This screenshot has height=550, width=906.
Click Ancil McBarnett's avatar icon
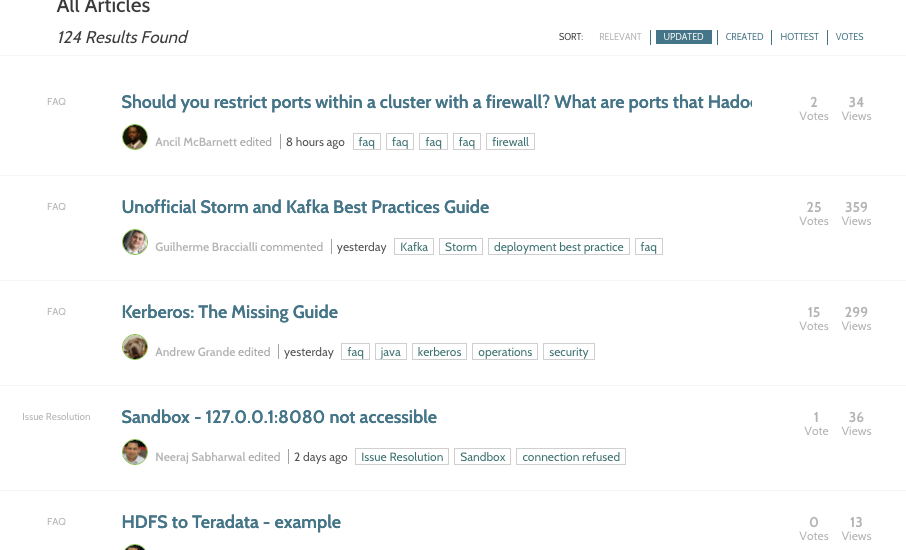tap(135, 138)
